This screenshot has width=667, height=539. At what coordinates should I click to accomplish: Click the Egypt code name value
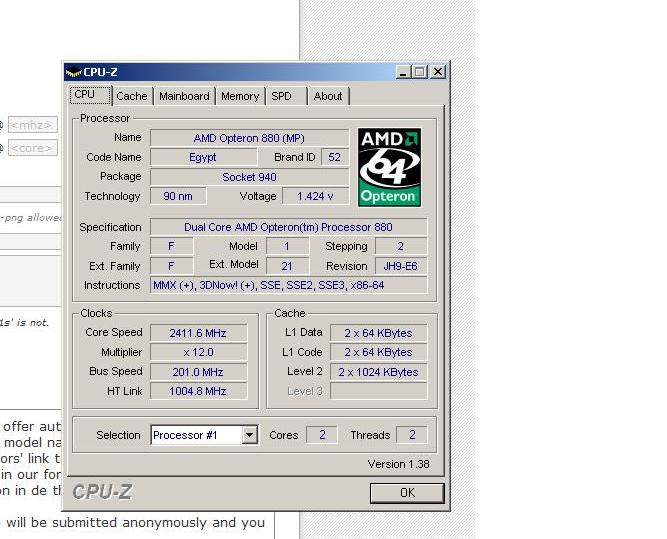(x=203, y=157)
